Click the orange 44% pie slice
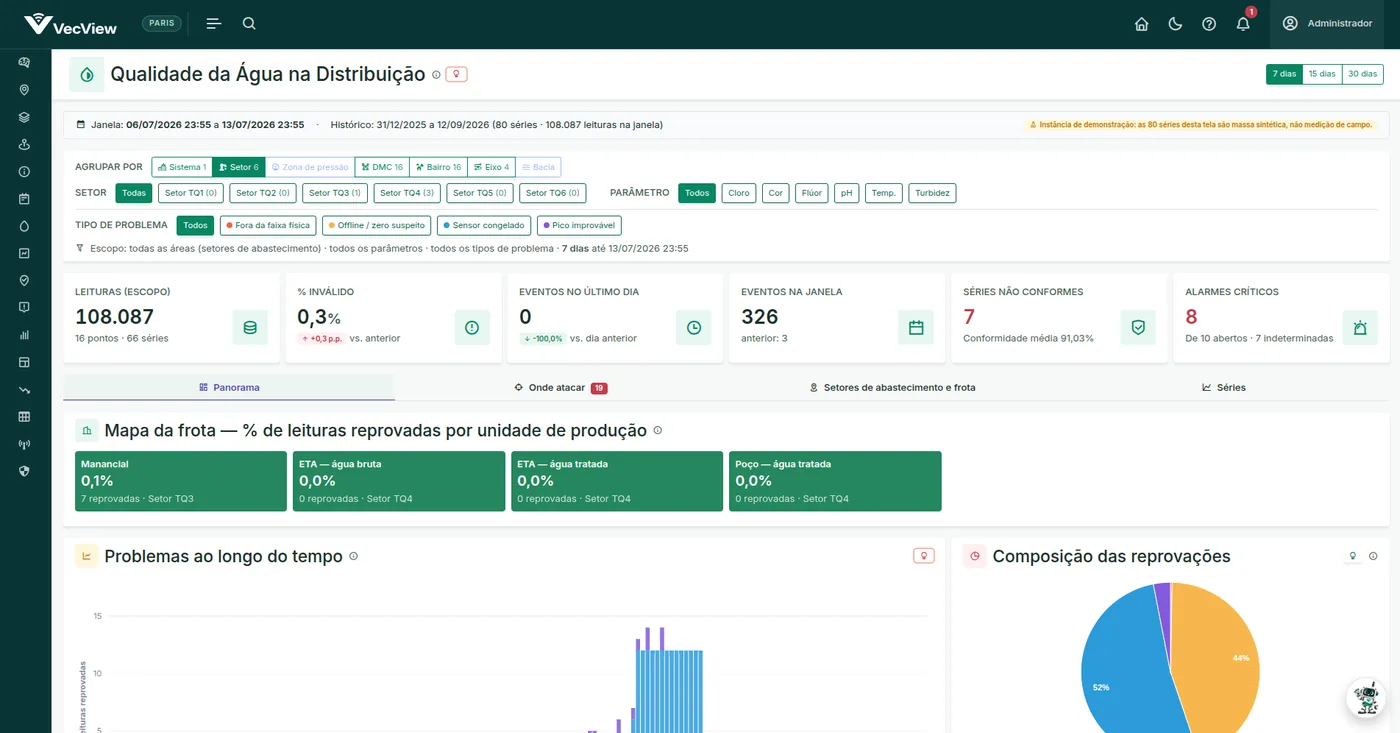 coord(1220,660)
